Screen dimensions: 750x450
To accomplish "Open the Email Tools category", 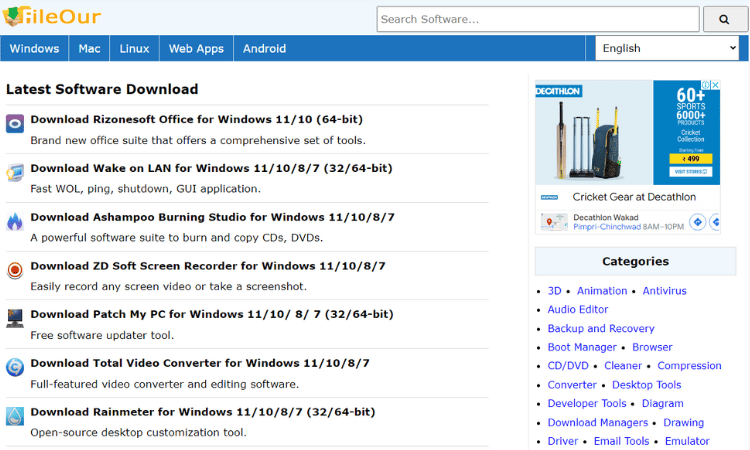I will coord(622,441).
